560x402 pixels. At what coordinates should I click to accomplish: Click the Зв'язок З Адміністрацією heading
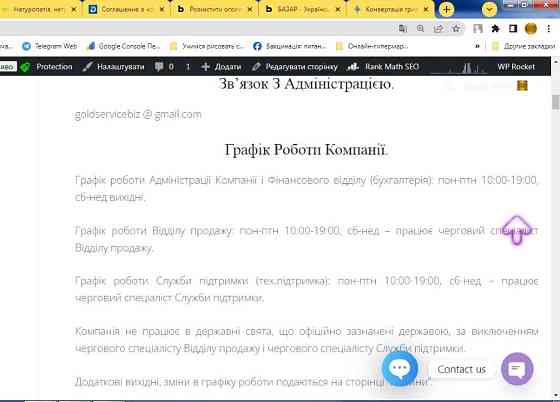[x=306, y=84]
